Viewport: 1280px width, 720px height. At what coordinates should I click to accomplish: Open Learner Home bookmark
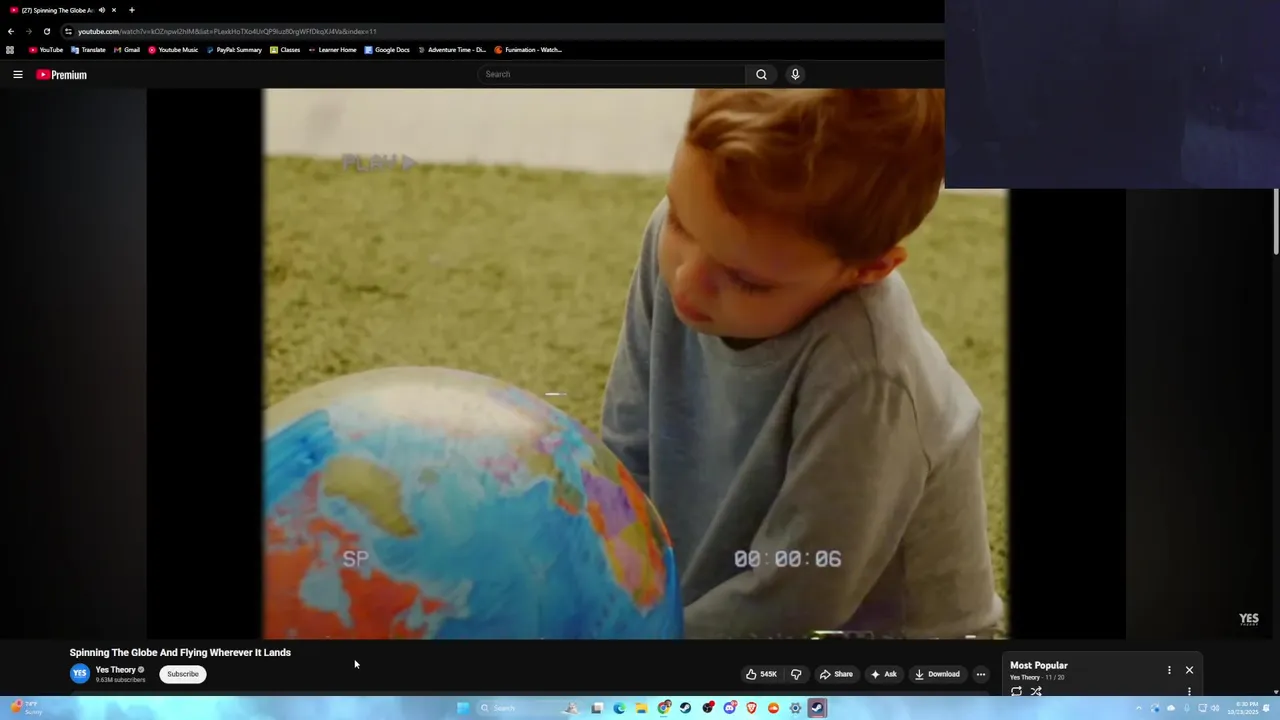332,50
